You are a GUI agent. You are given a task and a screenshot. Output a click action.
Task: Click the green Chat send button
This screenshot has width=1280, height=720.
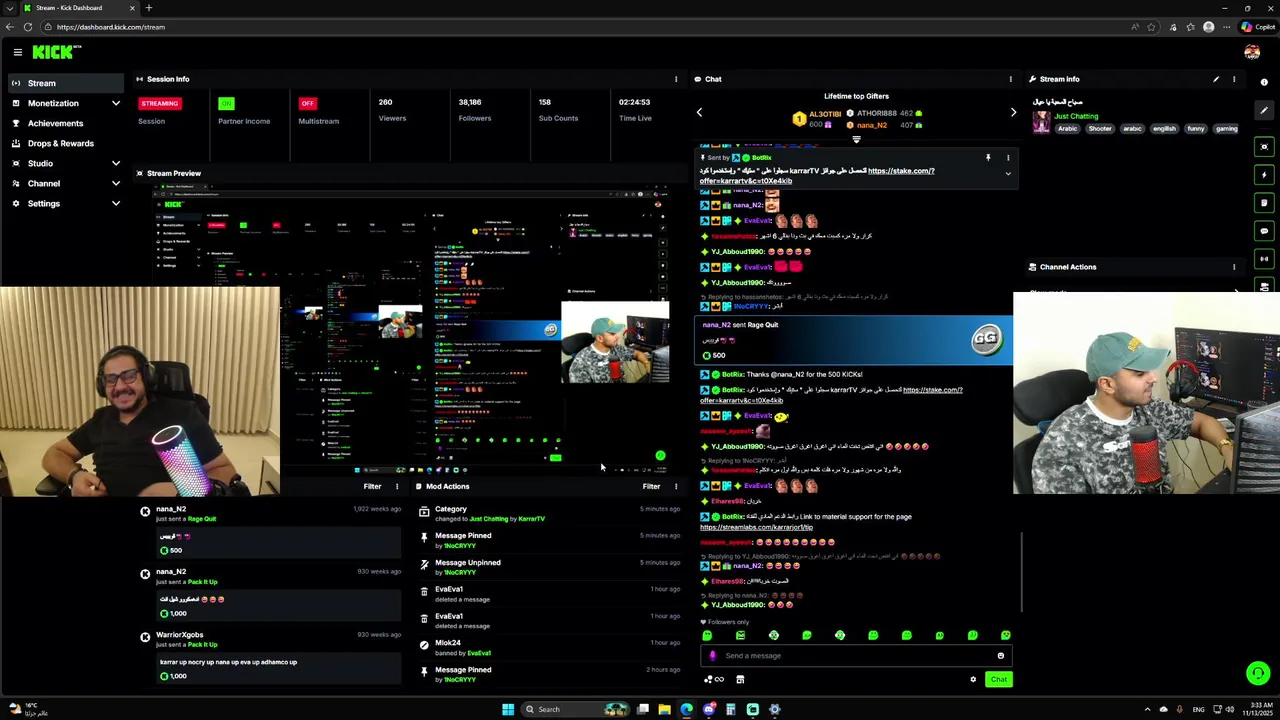(998, 680)
